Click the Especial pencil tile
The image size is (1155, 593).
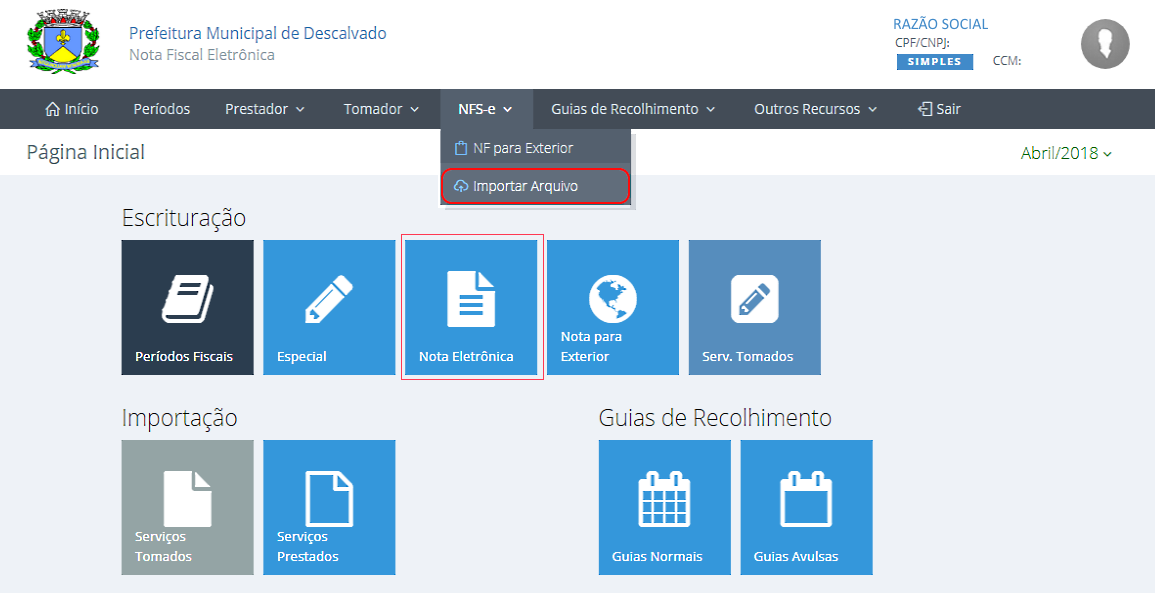pos(329,307)
